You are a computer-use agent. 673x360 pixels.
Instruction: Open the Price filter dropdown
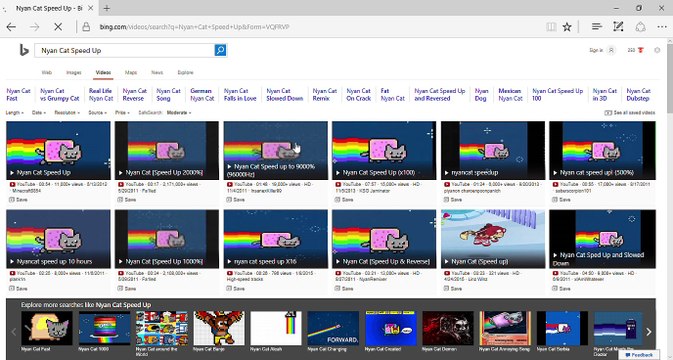(122, 113)
